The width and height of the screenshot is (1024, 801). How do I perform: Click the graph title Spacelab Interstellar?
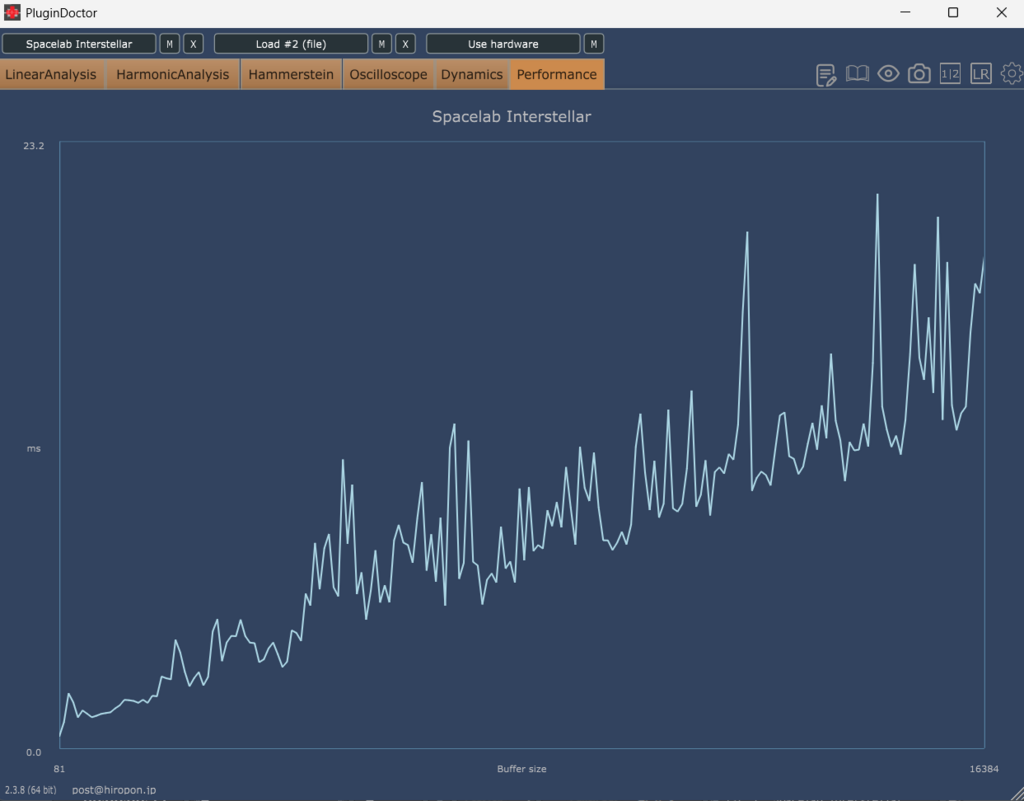tap(511, 116)
